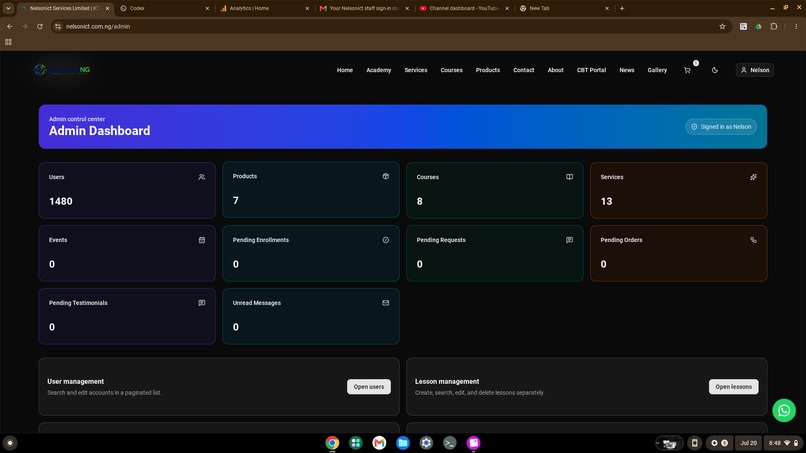Click the Signed in as Nelson badge
The image size is (806, 453).
(x=721, y=126)
